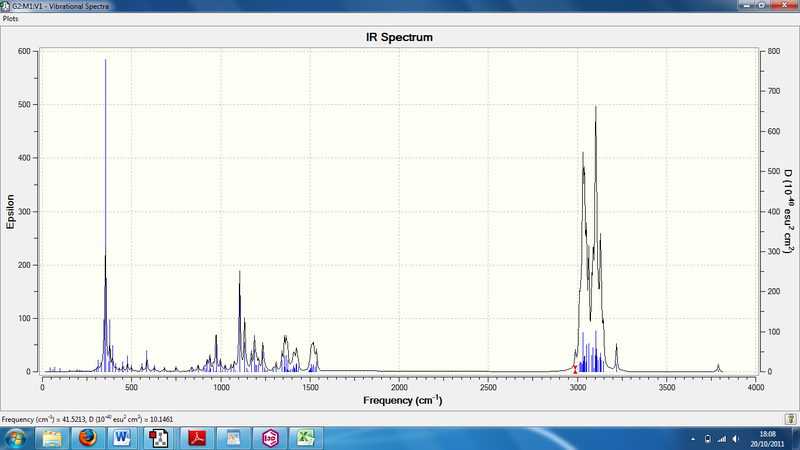Open Windows Explorer from the taskbar
The height and width of the screenshot is (450, 800).
coord(52,438)
